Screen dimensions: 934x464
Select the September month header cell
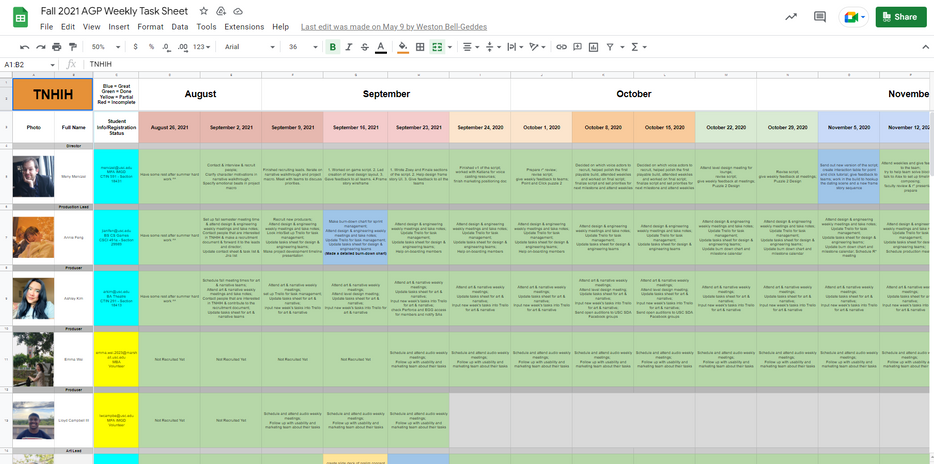(386, 94)
